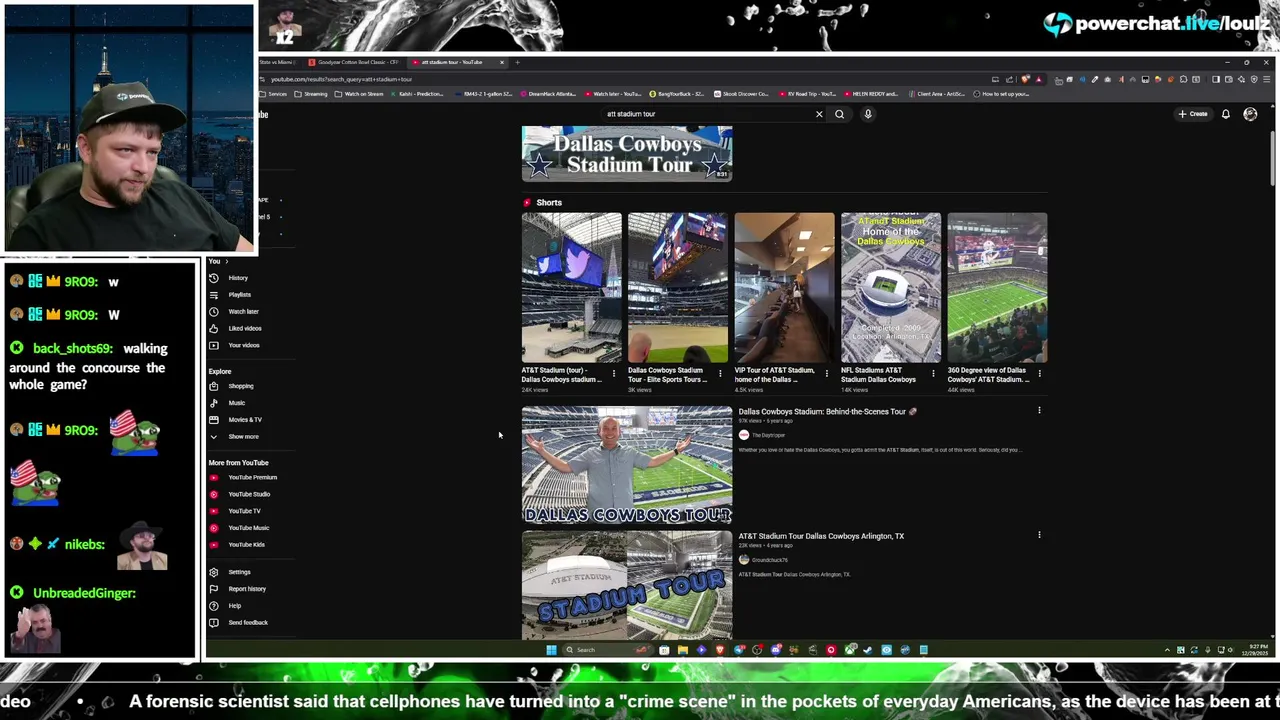Open File Explorer from the taskbar
This screenshot has height=720, width=1280.
point(682,650)
